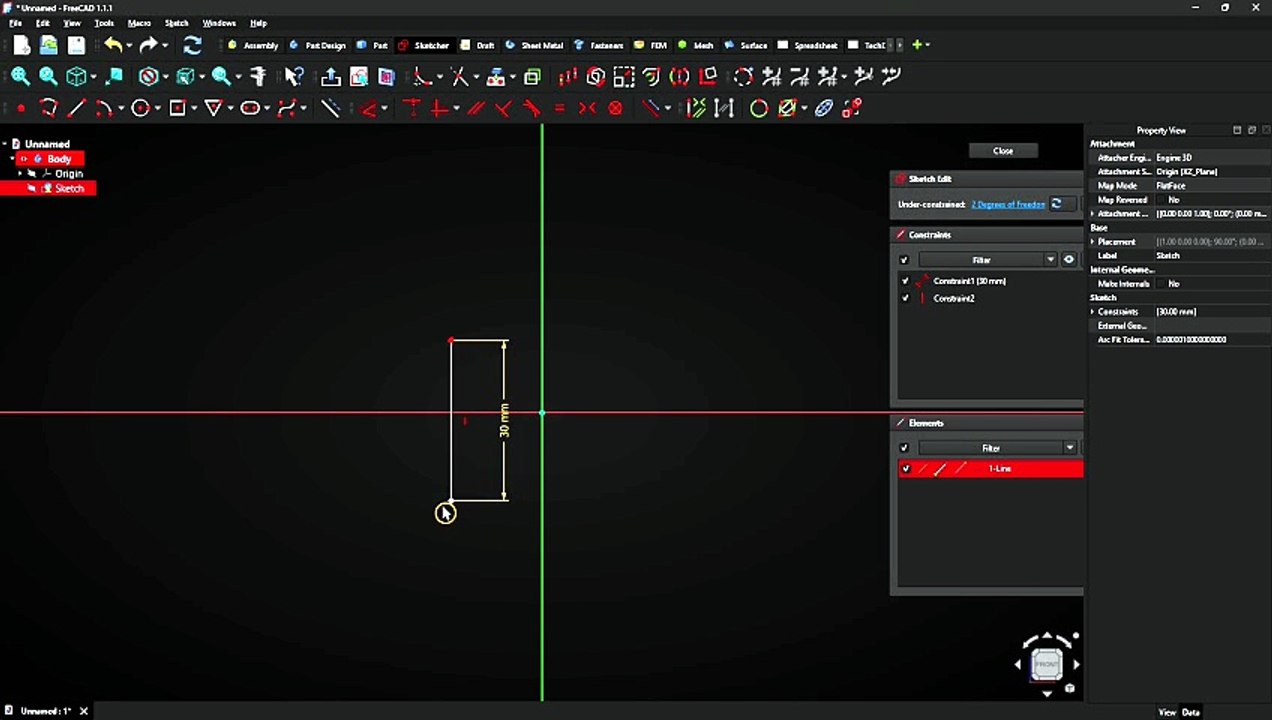Expand the Attachment offset property
Screen dimensions: 1272x720
tap(1092, 214)
